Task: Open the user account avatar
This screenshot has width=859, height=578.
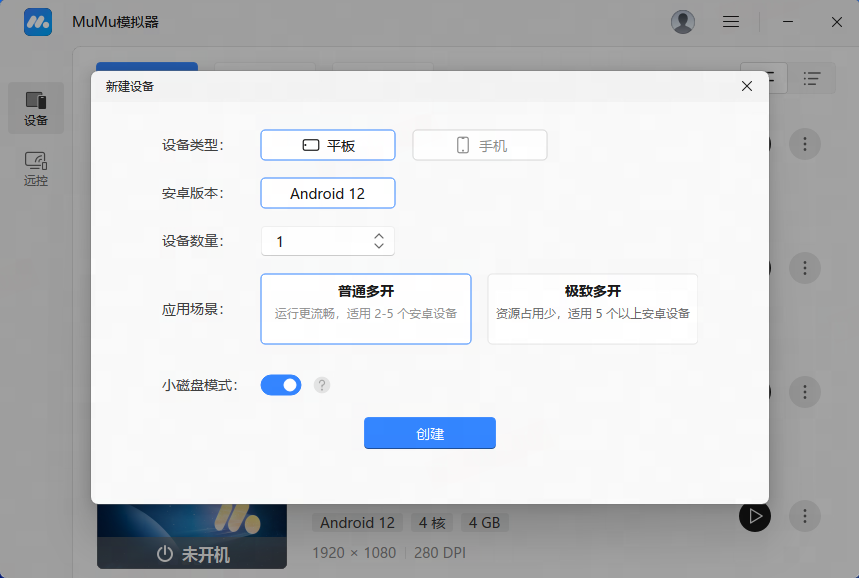Action: pos(683,22)
